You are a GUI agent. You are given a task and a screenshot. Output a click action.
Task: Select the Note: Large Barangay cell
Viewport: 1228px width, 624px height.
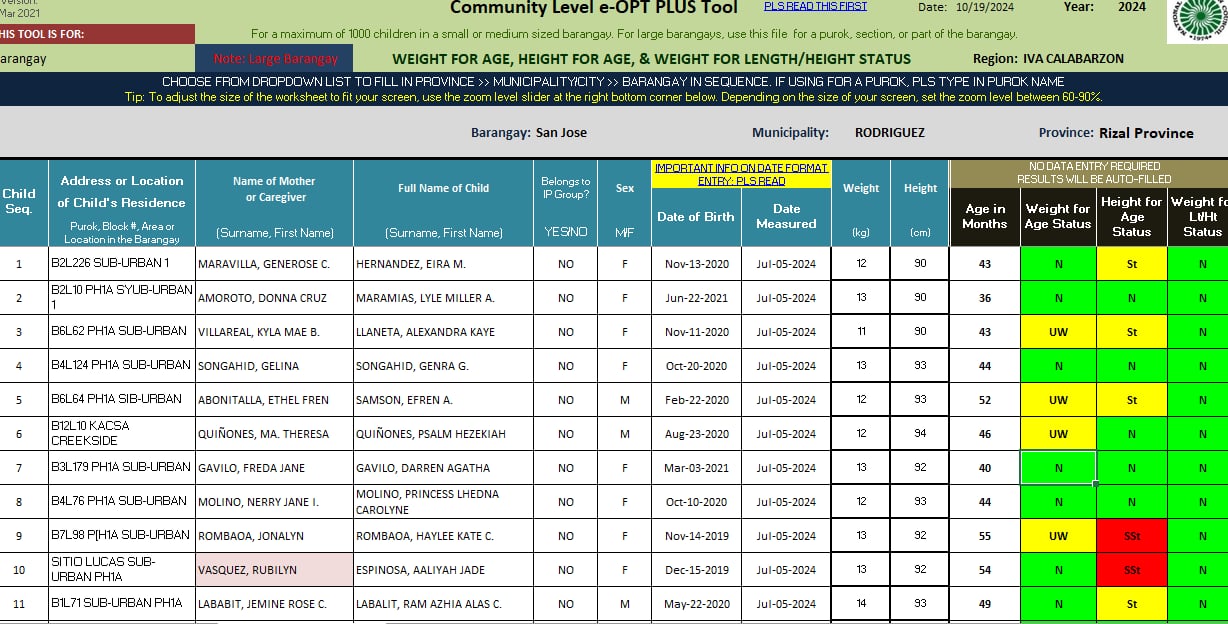pyautogui.click(x=275, y=59)
